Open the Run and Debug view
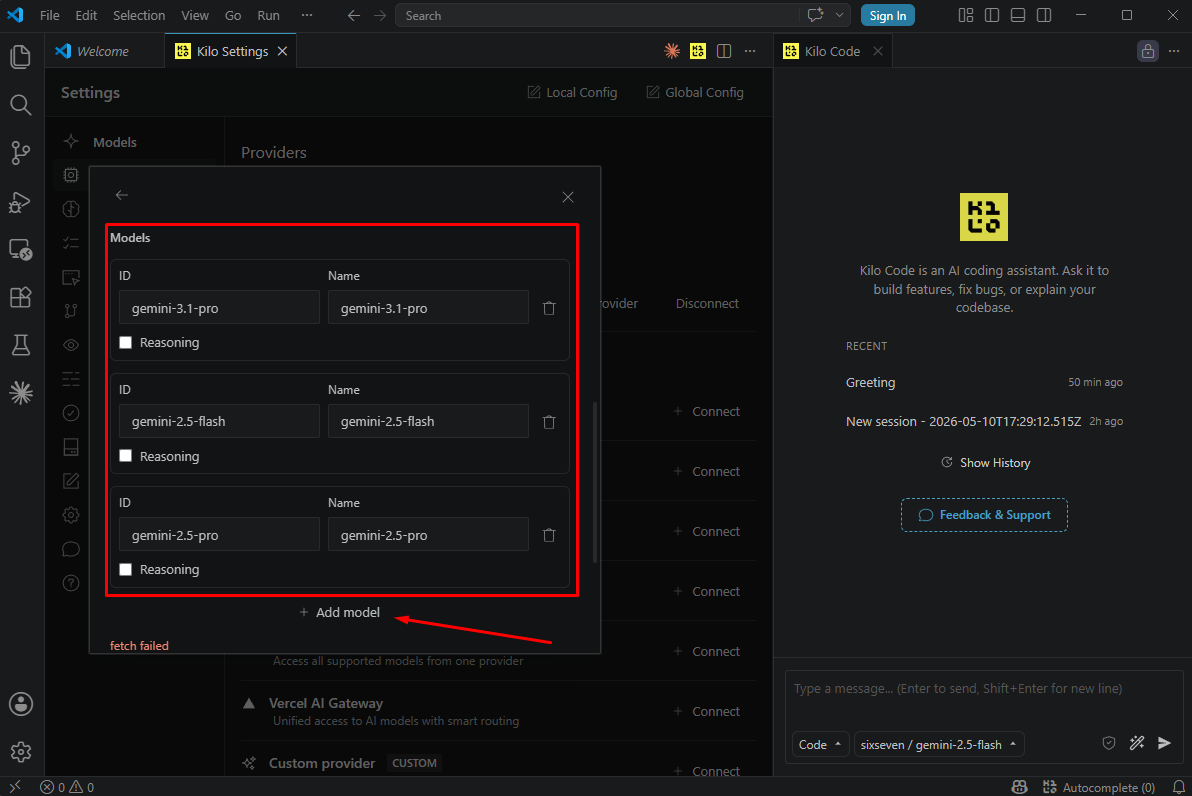Screen dimensions: 1192x796 (21, 201)
